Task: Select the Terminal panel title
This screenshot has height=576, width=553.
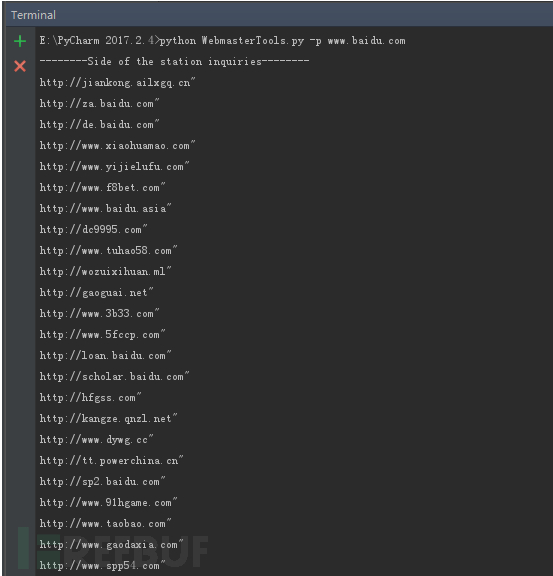Action: (x=33, y=15)
